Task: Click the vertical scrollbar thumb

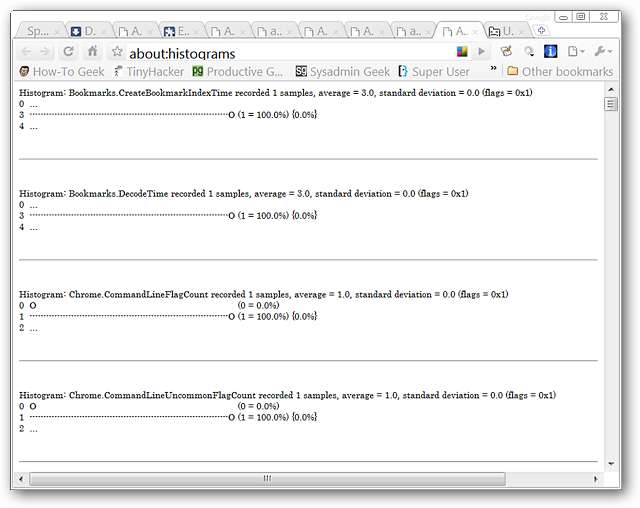Action: [611, 104]
